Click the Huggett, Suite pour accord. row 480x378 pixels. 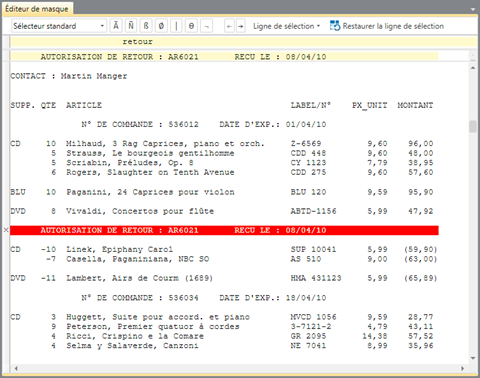point(222,317)
